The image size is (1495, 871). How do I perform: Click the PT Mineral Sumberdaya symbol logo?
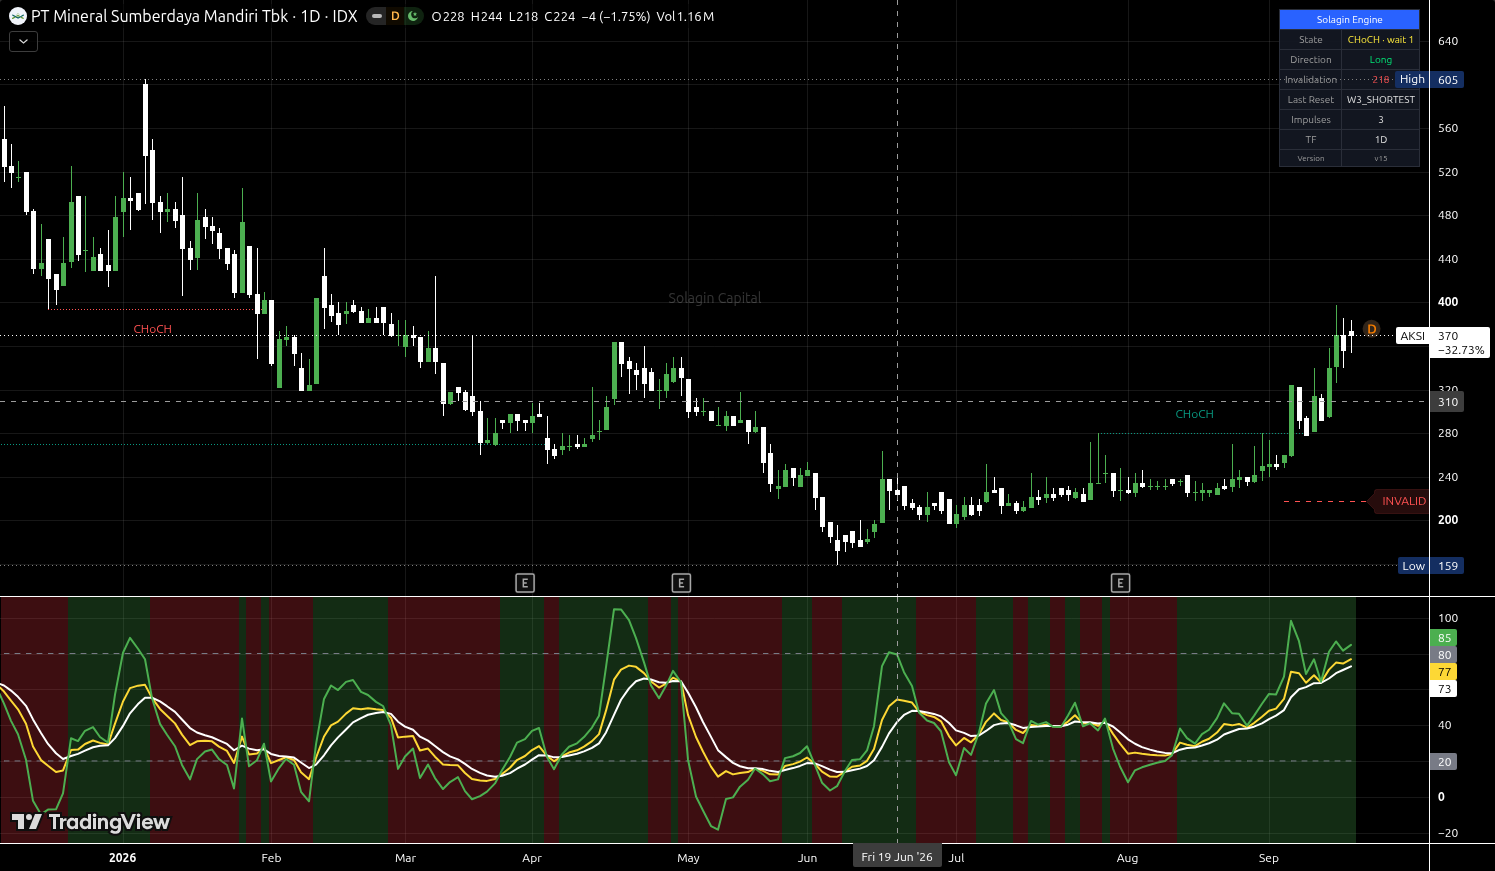click(17, 16)
